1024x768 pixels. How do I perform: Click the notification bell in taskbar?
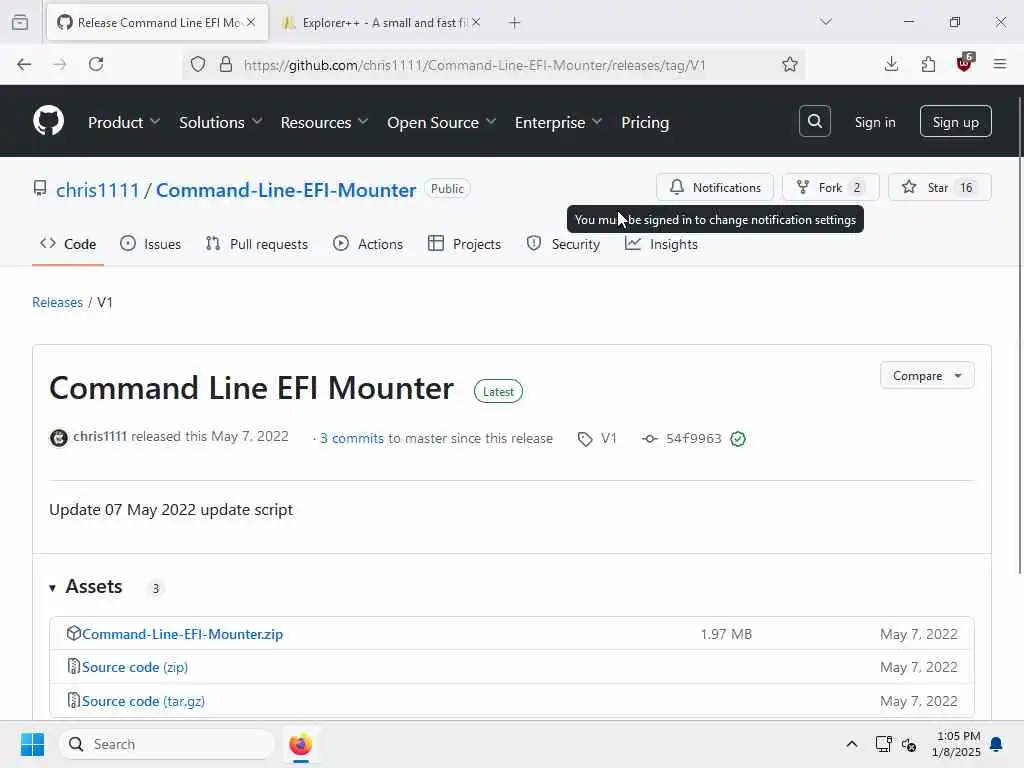pos(996,744)
